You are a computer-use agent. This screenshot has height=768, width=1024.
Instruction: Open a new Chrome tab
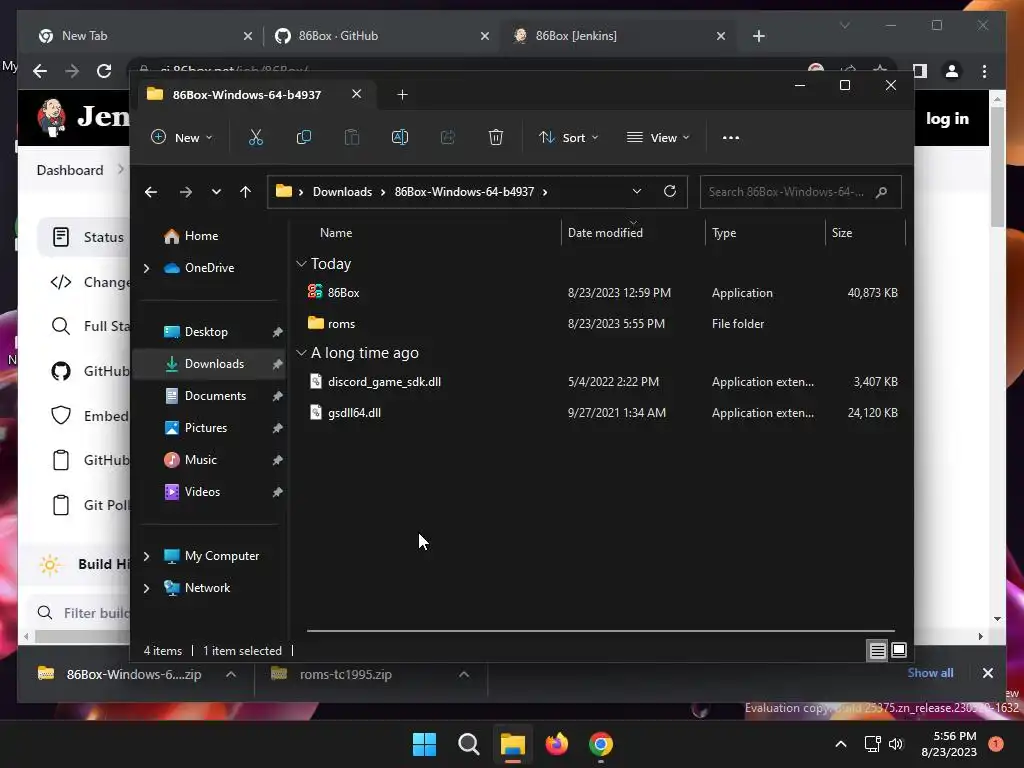(x=758, y=36)
